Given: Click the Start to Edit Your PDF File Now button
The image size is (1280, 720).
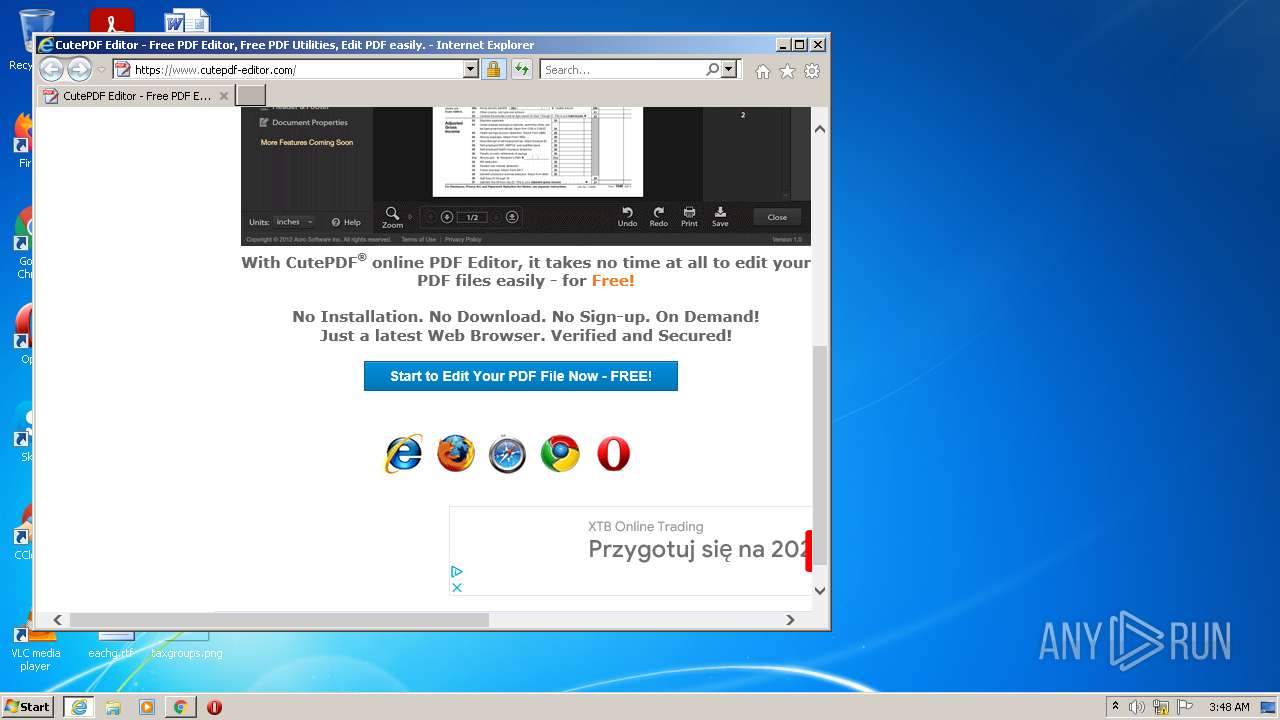Looking at the screenshot, I should point(521,376).
